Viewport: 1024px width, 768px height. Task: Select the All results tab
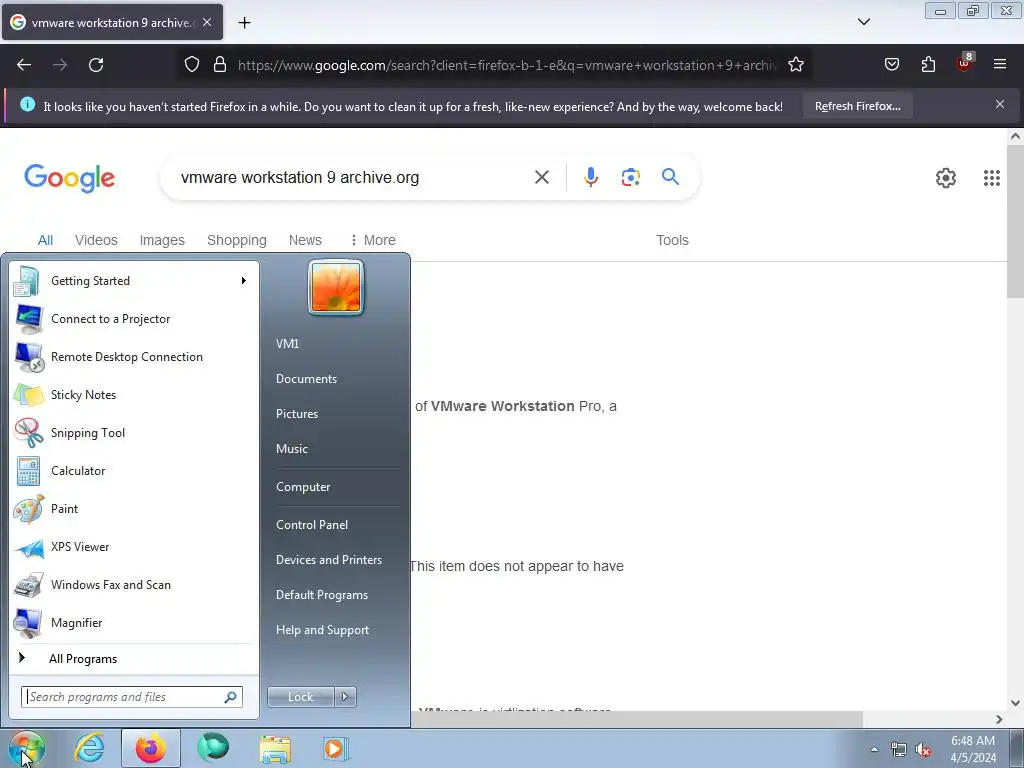(45, 240)
